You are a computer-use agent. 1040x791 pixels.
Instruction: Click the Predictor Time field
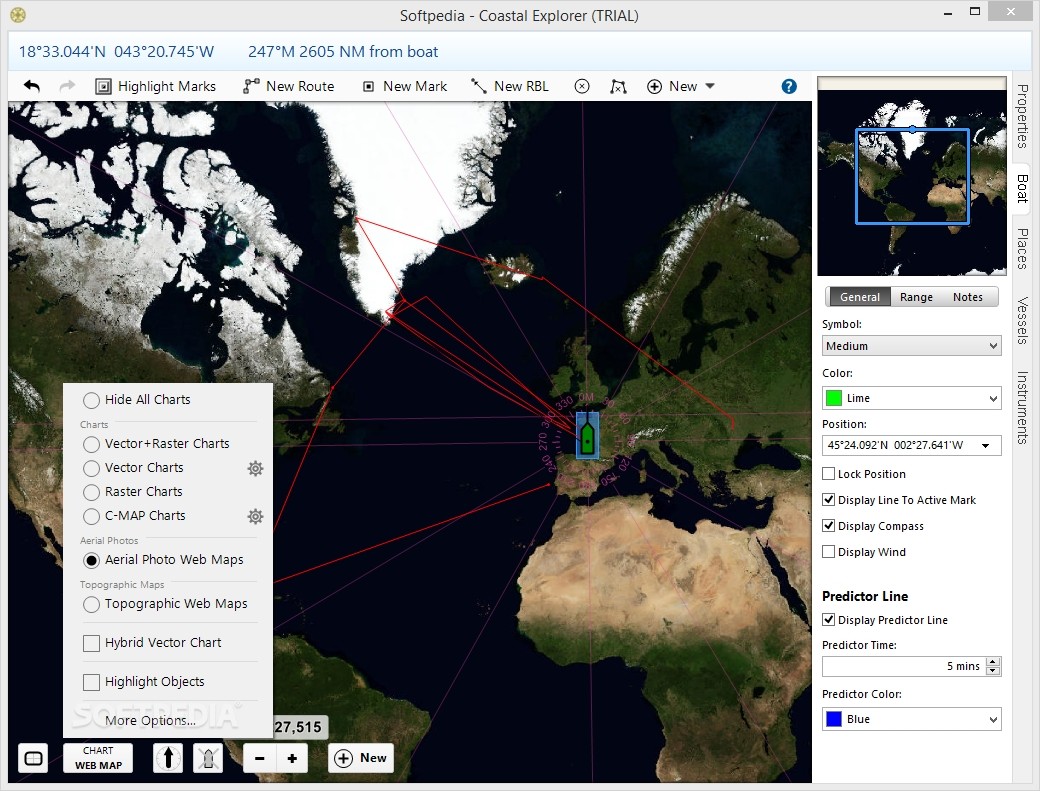pyautogui.click(x=903, y=666)
